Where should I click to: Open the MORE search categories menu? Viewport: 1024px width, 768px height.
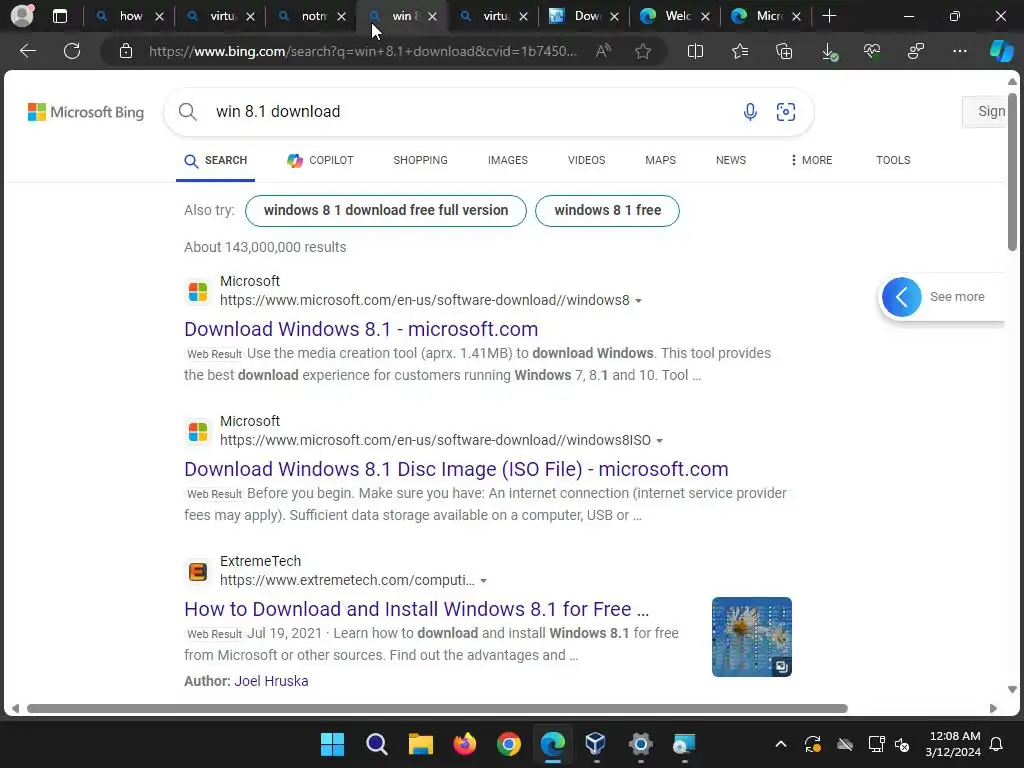811,160
